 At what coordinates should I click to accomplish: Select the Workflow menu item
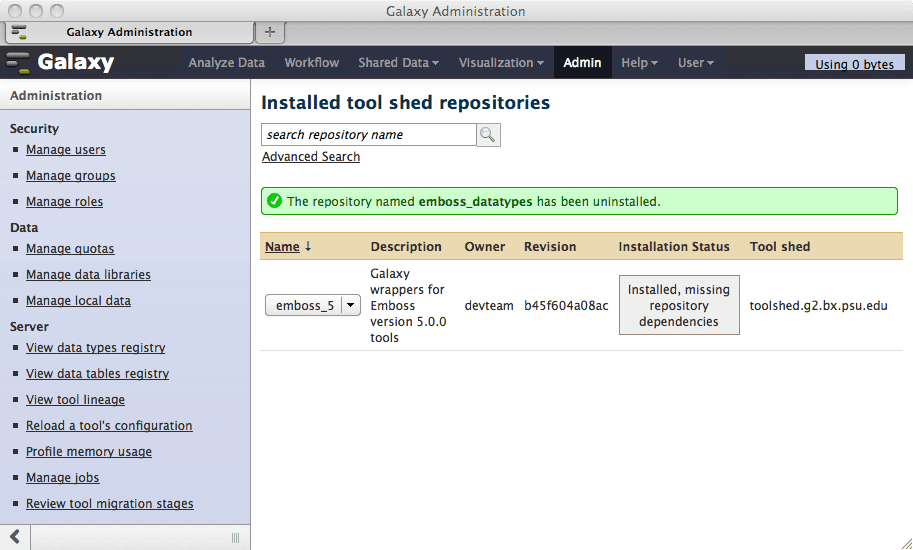pyautogui.click(x=311, y=63)
